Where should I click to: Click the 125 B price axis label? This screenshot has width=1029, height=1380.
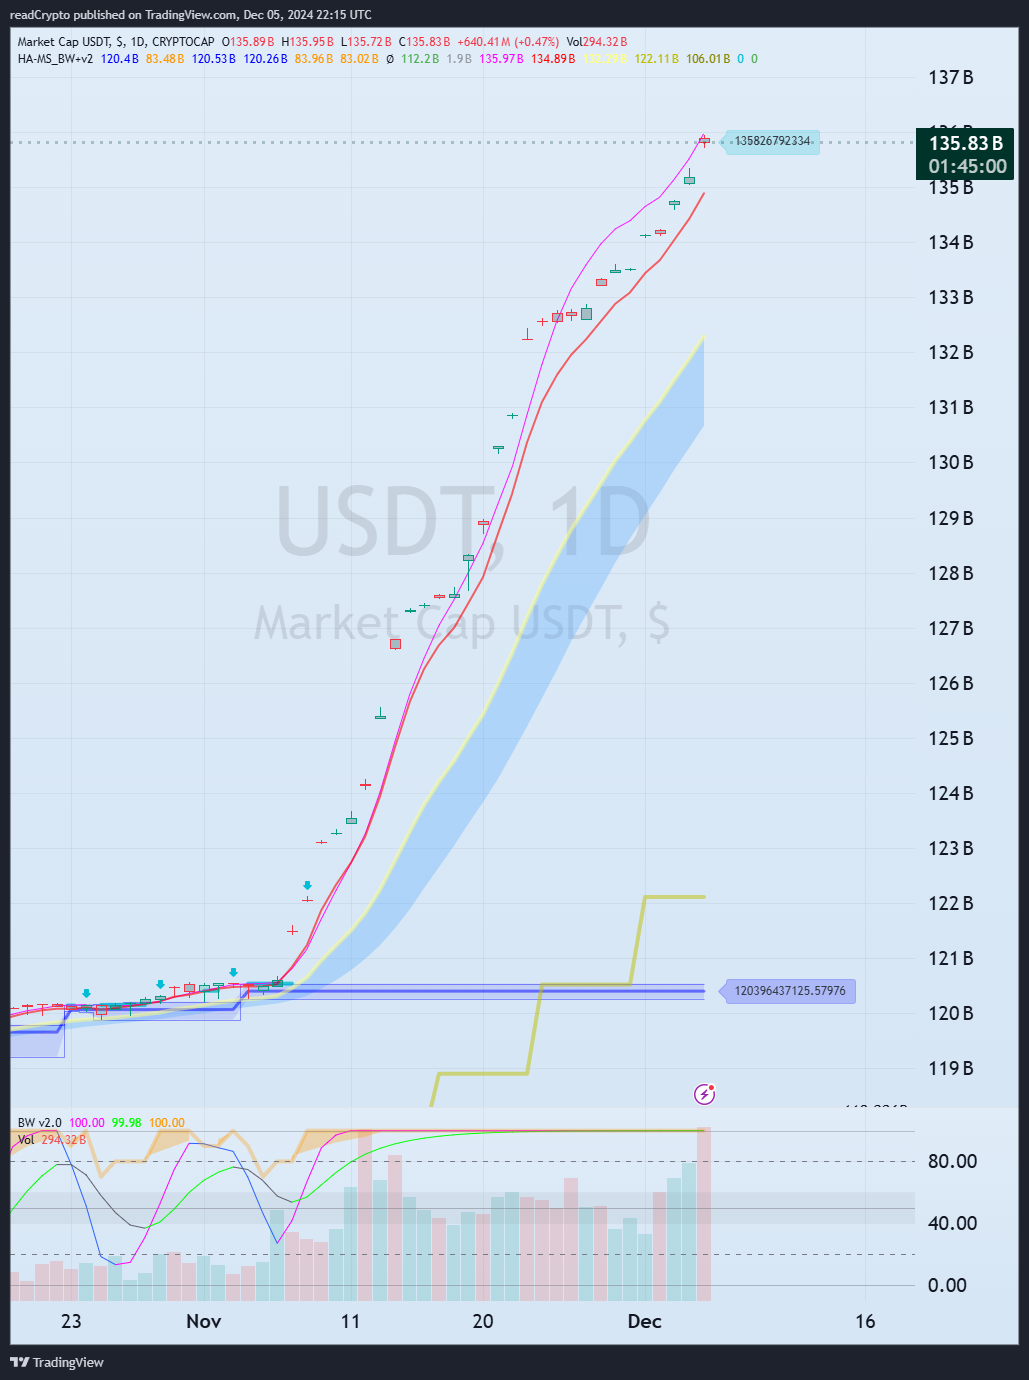click(x=950, y=739)
